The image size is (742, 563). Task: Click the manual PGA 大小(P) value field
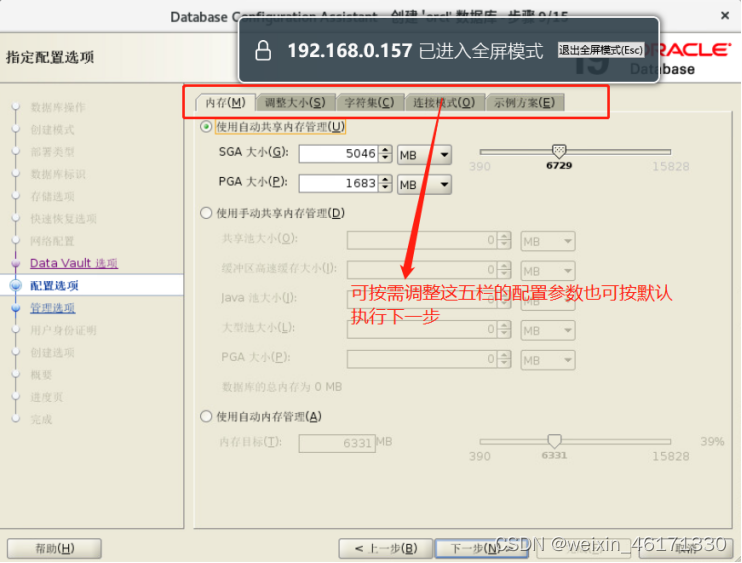[x=422, y=359]
